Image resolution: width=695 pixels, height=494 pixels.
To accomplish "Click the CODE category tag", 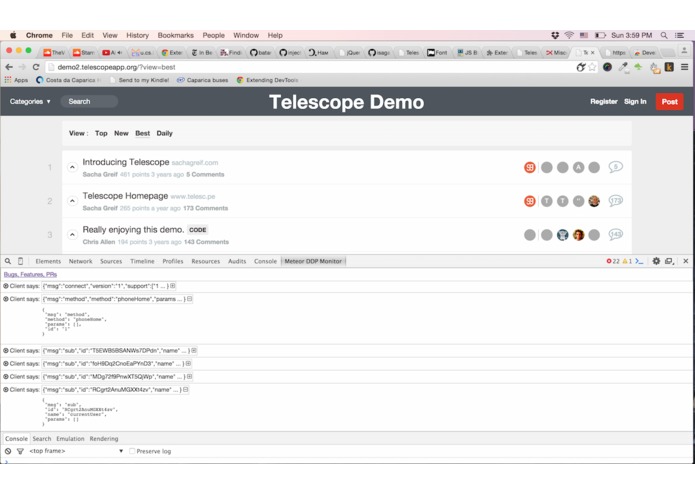I will [x=198, y=230].
